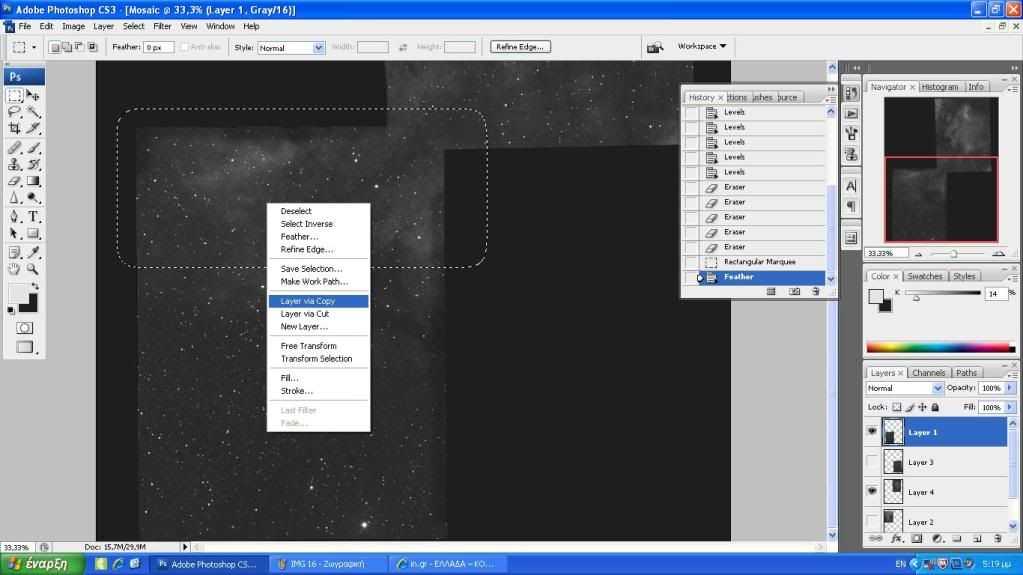Select the Eraser tool in toolbox
The width and height of the screenshot is (1023, 575).
pos(15,182)
